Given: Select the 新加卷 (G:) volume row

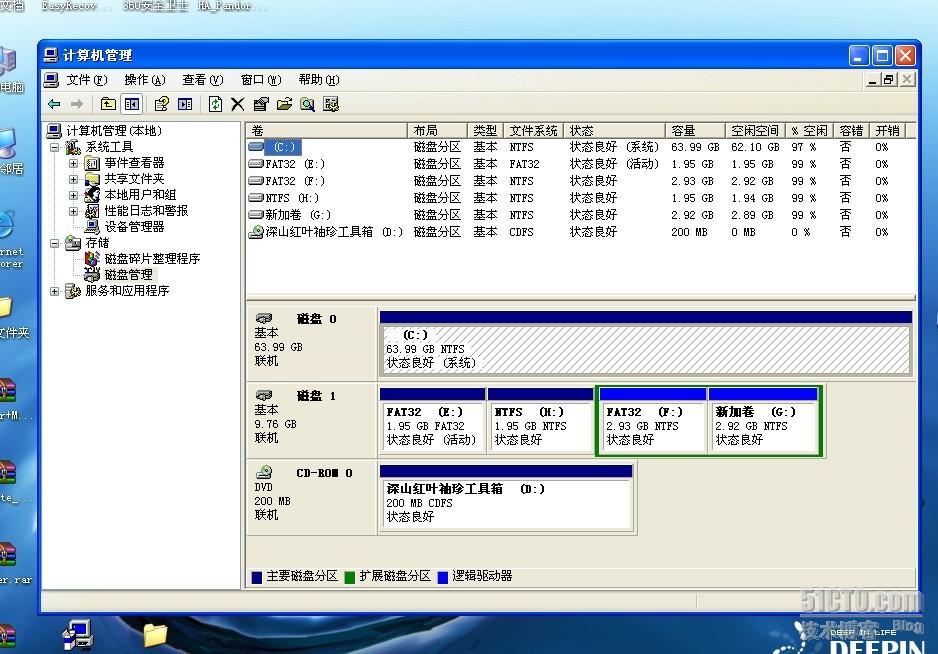Looking at the screenshot, I should [580, 215].
